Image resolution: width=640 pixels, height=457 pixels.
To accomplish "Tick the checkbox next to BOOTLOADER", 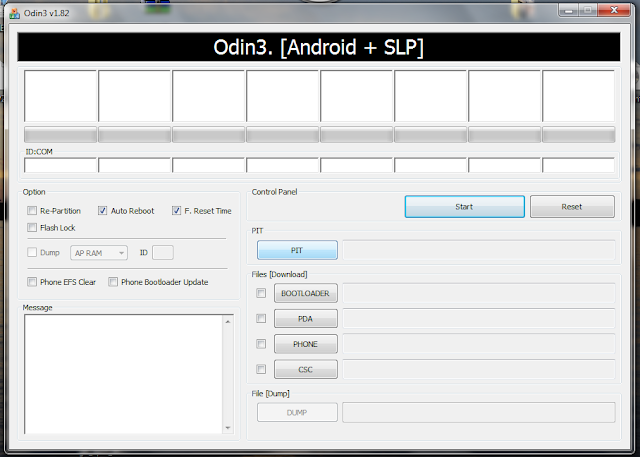I will (261, 293).
